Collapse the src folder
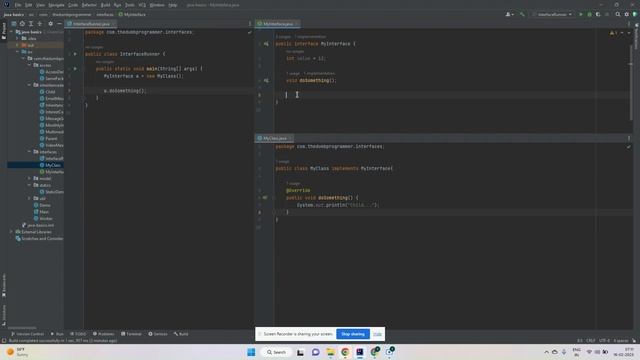Screen dimensions: 640x360 tap(18, 52)
